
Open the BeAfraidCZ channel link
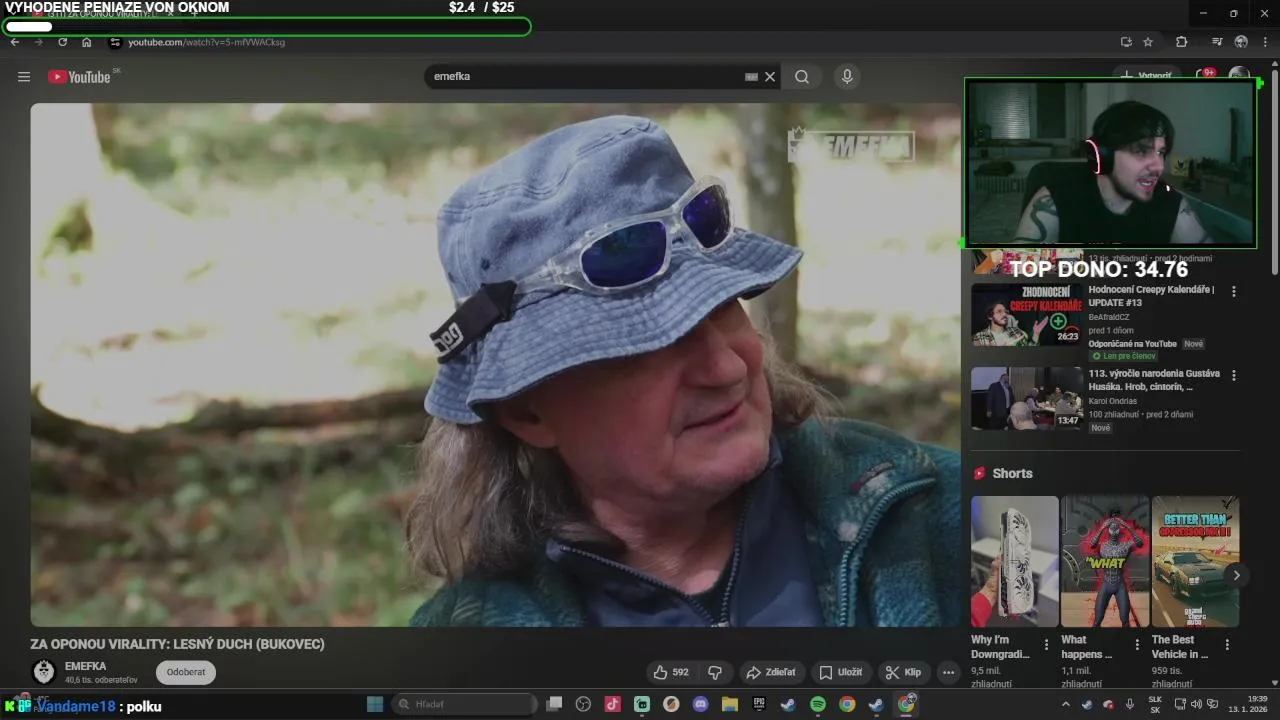pyautogui.click(x=1109, y=317)
